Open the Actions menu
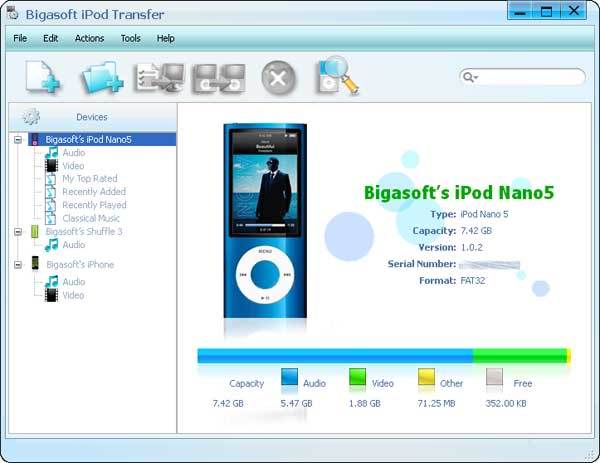The width and height of the screenshot is (600, 463). [x=90, y=38]
